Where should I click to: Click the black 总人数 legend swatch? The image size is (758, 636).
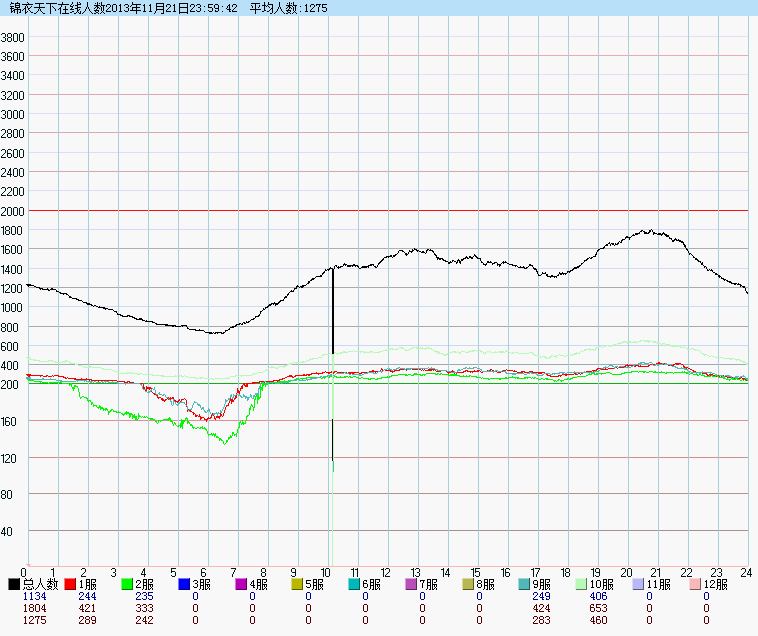(x=14, y=584)
